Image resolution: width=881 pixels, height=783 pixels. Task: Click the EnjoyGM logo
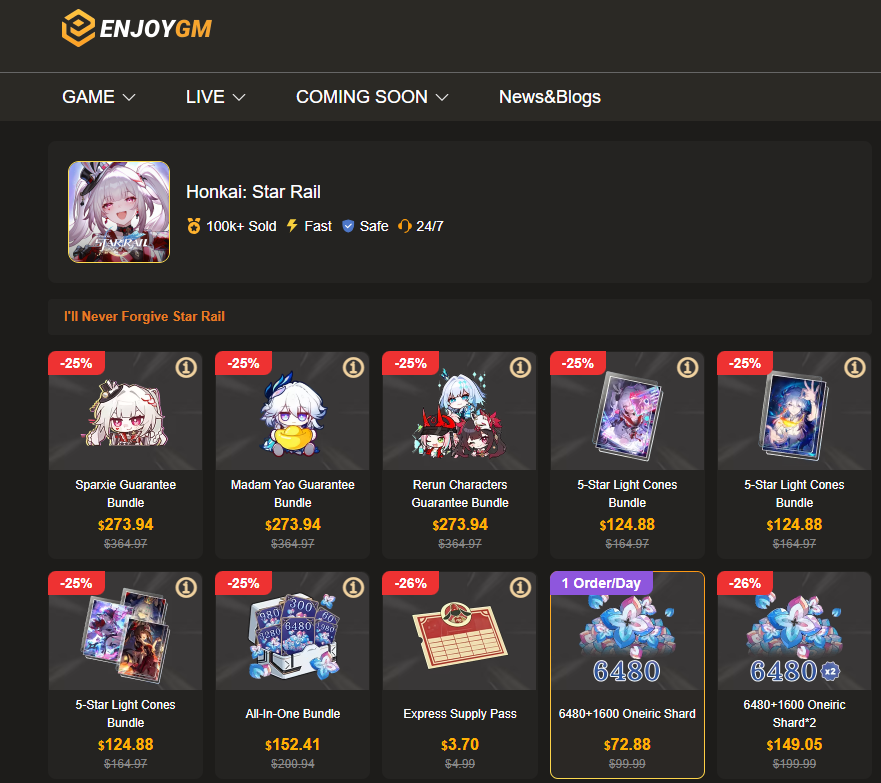click(137, 28)
